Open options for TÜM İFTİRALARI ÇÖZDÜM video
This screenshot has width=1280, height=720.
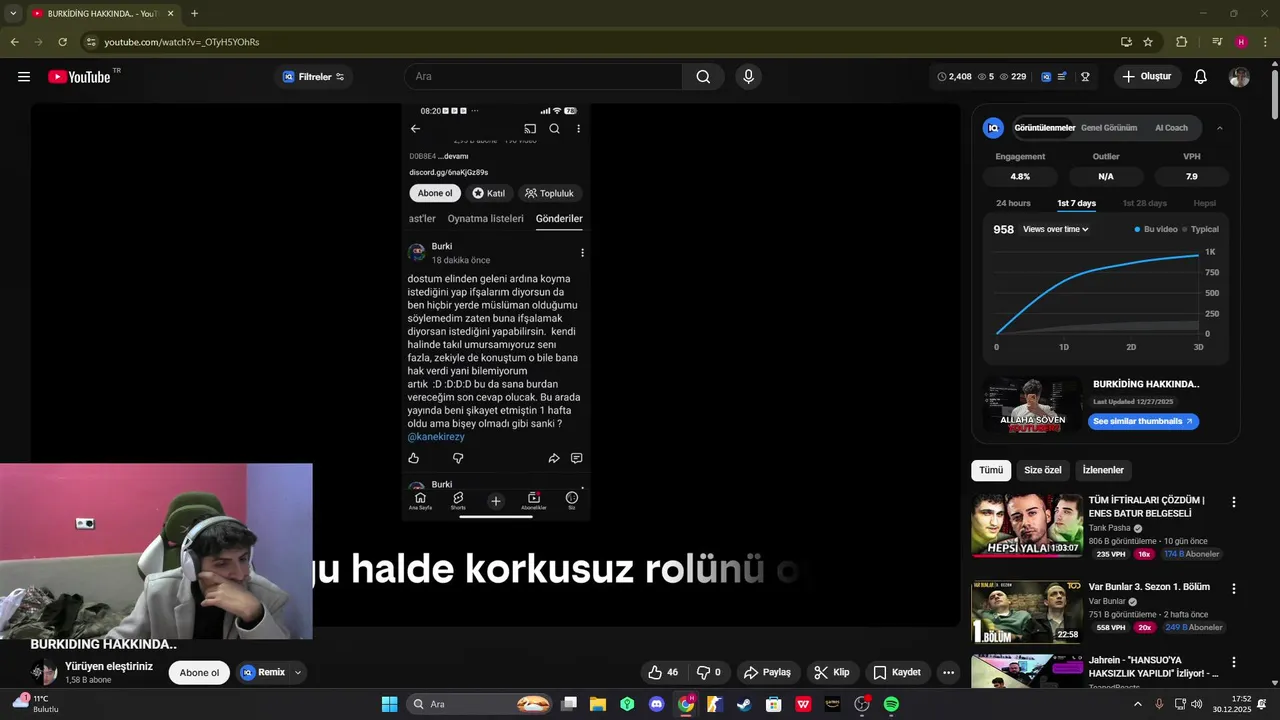(1233, 502)
